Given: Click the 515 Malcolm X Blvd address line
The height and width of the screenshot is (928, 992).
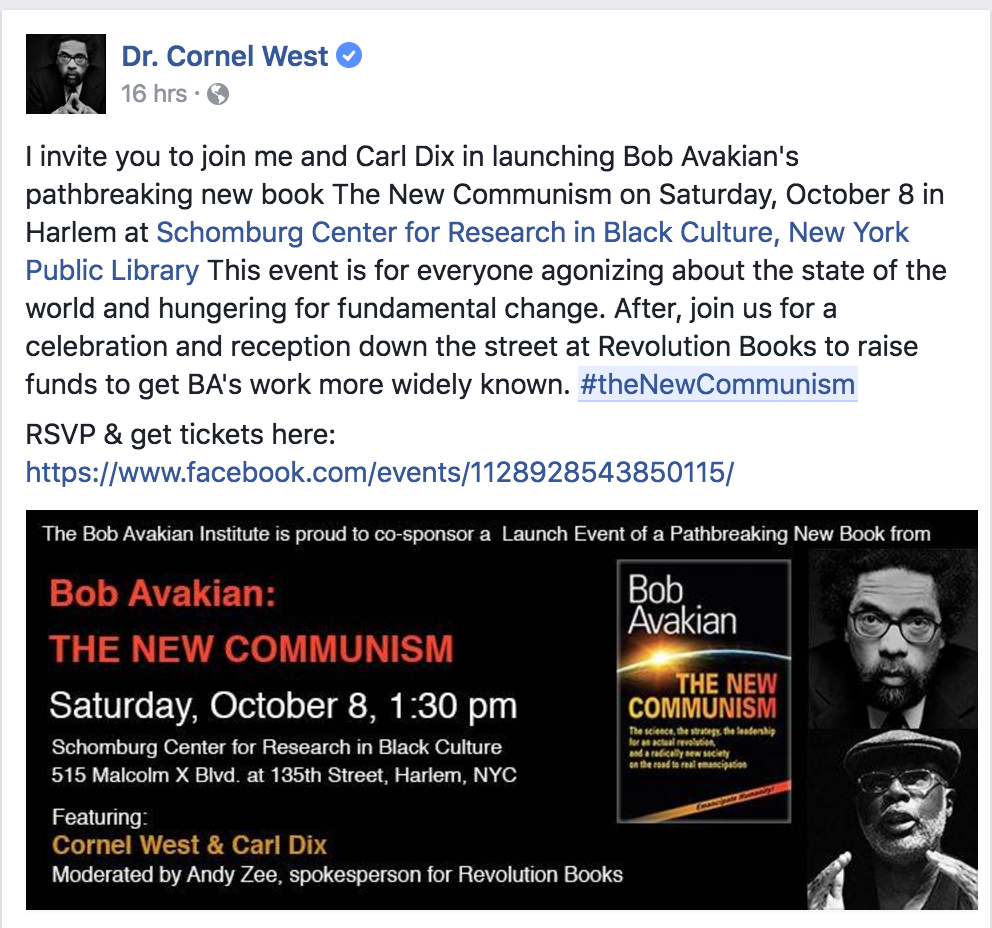Looking at the screenshot, I should pyautogui.click(x=284, y=775).
